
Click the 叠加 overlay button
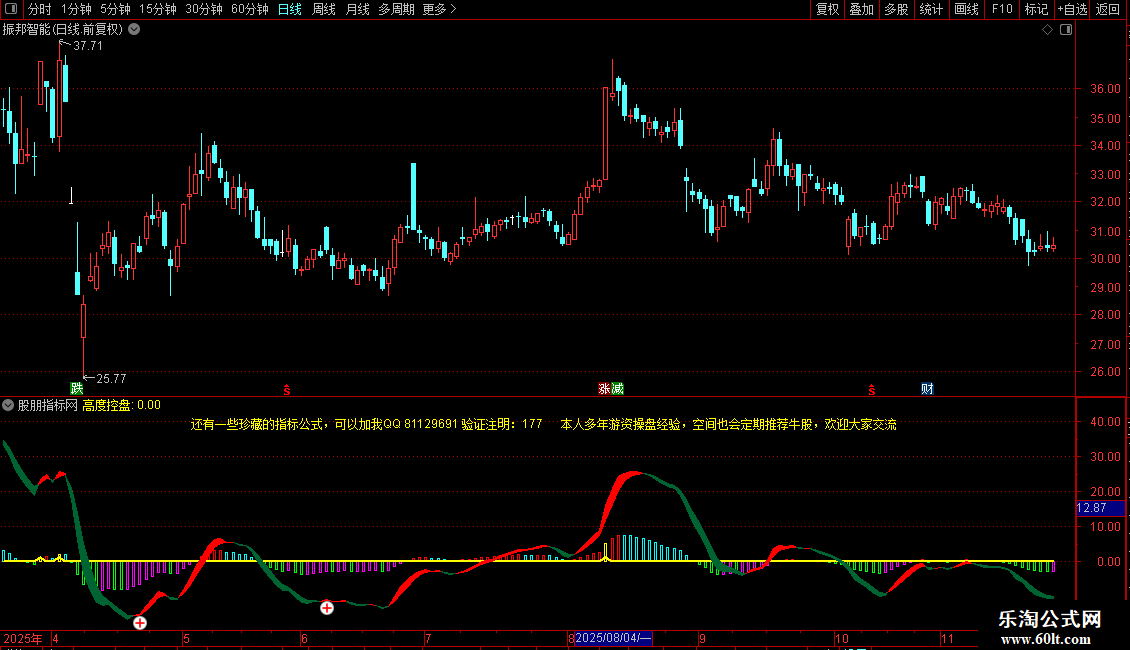point(861,9)
